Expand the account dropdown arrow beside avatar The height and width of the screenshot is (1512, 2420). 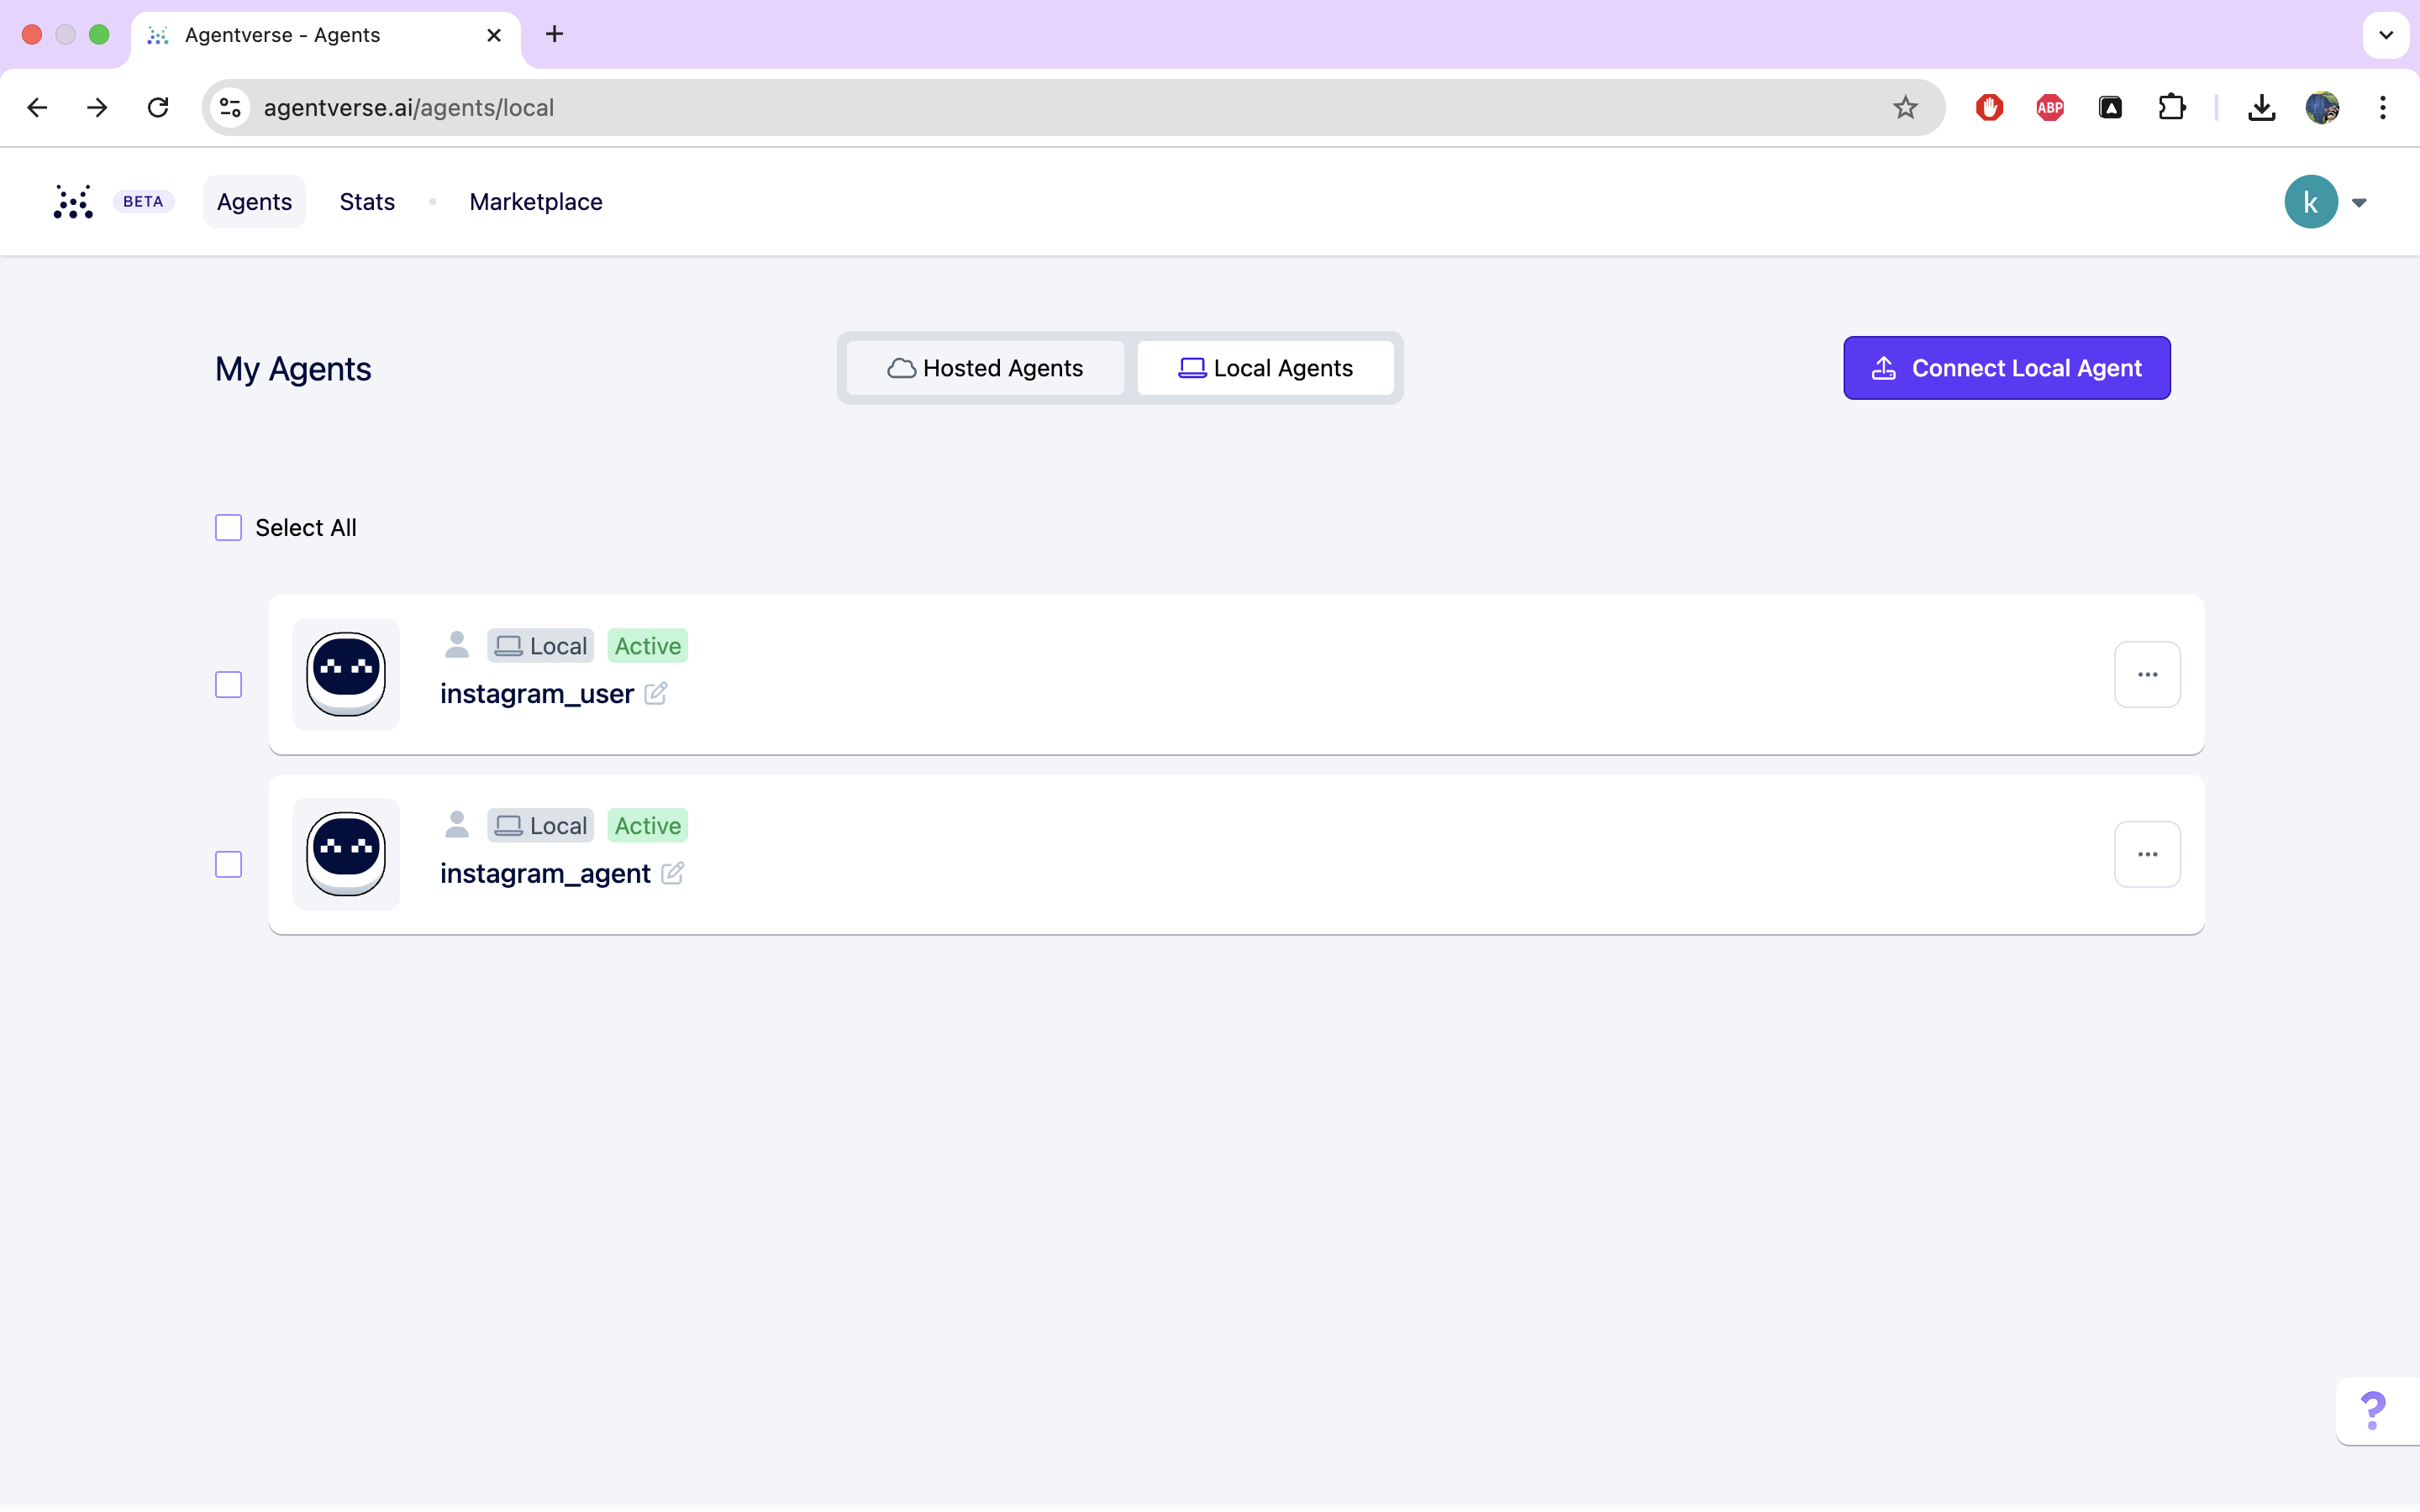click(2359, 203)
